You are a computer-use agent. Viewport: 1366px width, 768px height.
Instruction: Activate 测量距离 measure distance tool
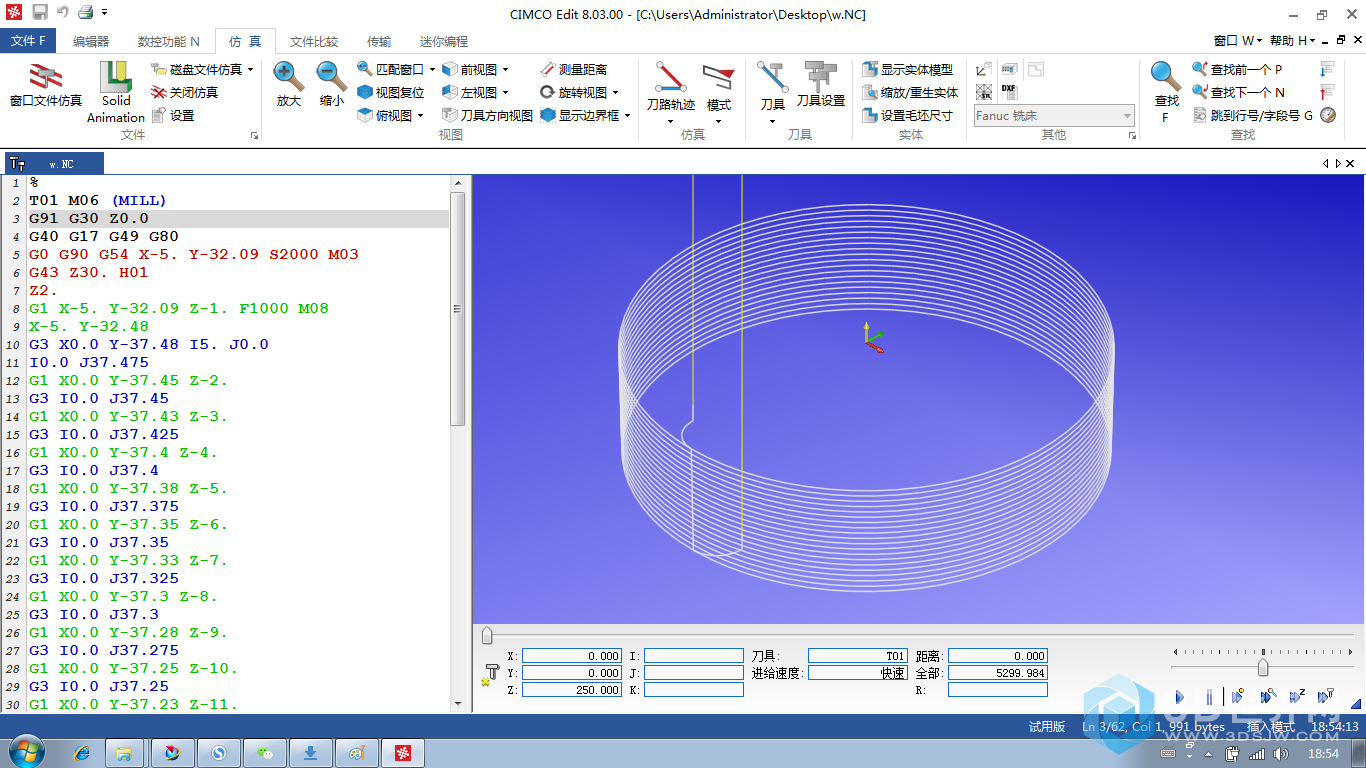point(573,69)
